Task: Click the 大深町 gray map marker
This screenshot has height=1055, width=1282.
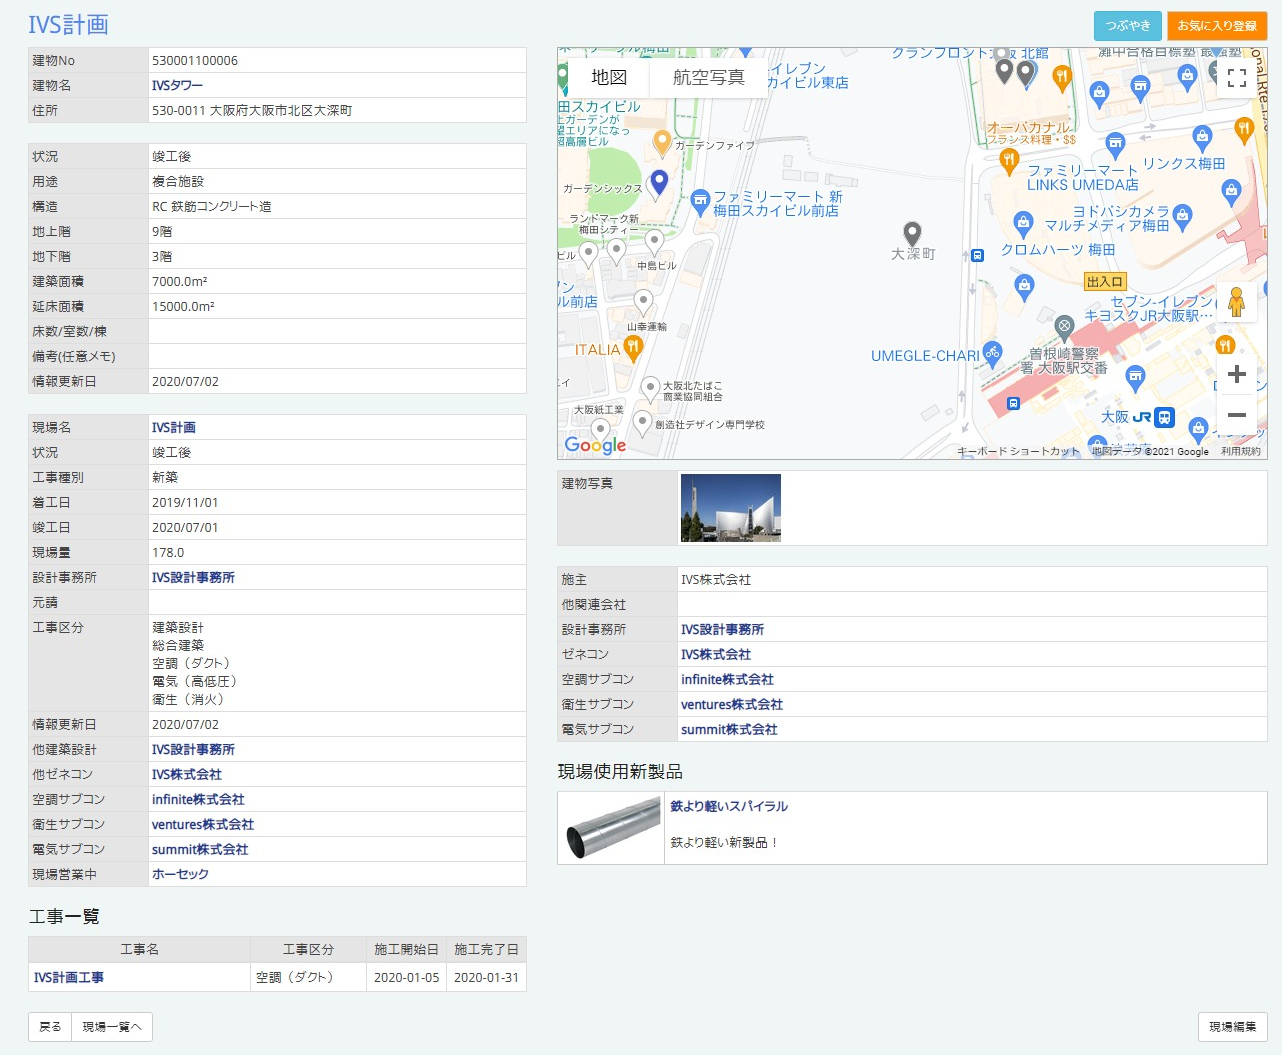Action: pyautogui.click(x=912, y=235)
